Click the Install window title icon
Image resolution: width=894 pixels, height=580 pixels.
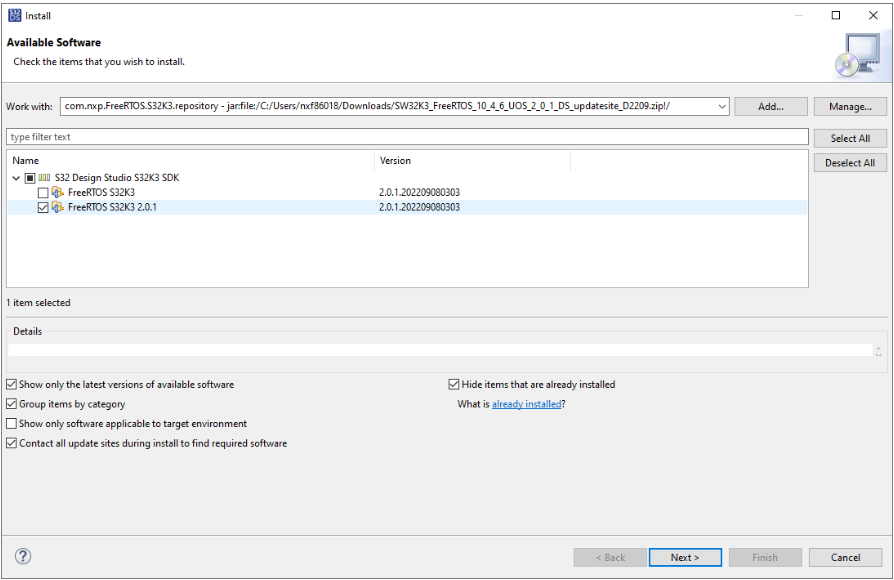(14, 15)
